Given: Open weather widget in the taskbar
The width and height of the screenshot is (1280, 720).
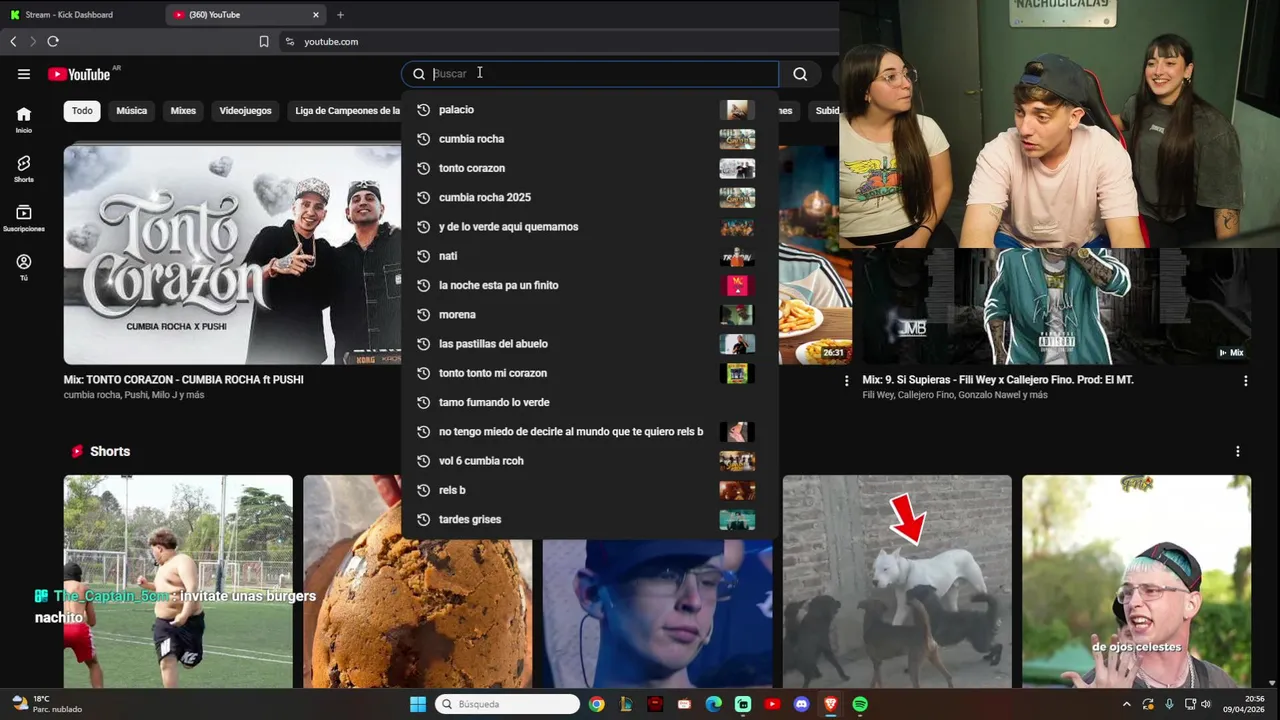Looking at the screenshot, I should tap(46, 704).
